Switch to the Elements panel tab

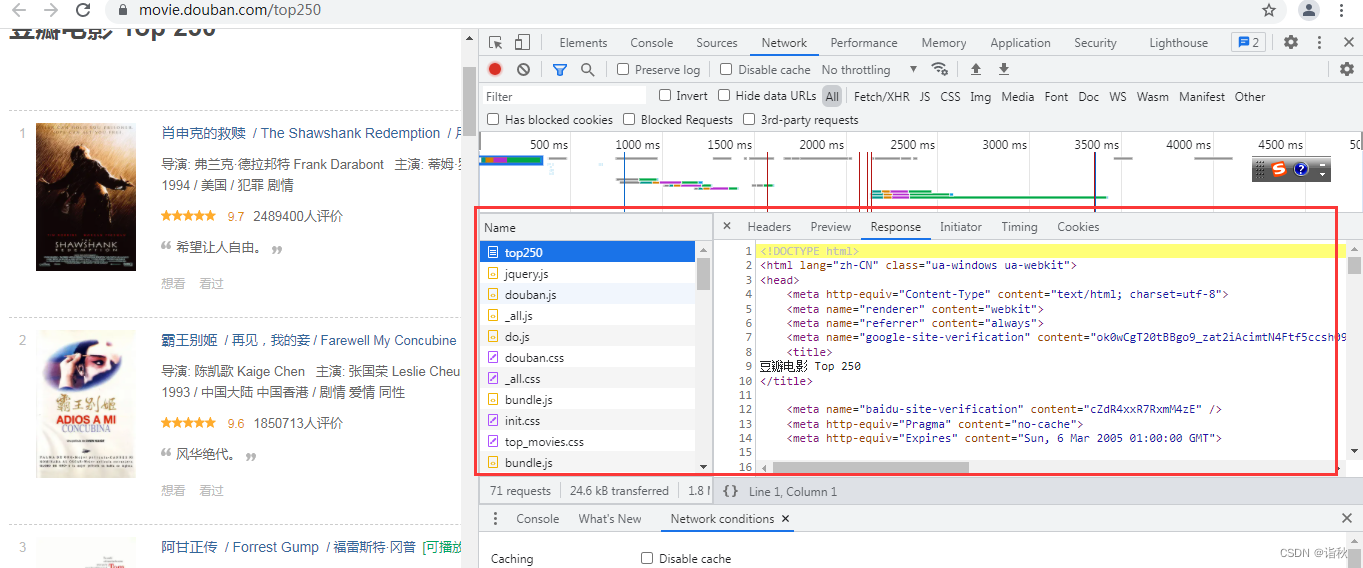[583, 43]
